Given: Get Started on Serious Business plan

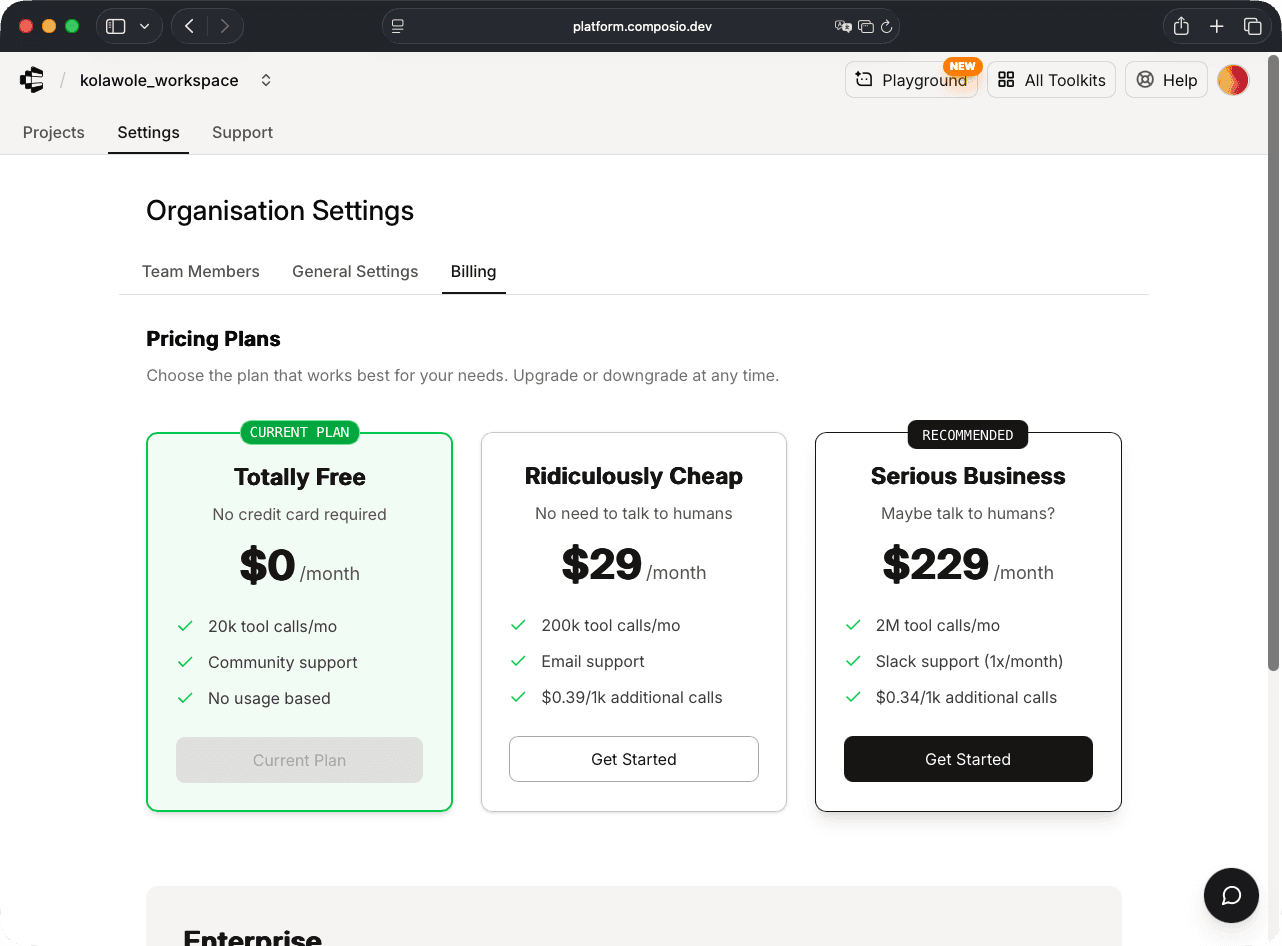Looking at the screenshot, I should [x=967, y=759].
